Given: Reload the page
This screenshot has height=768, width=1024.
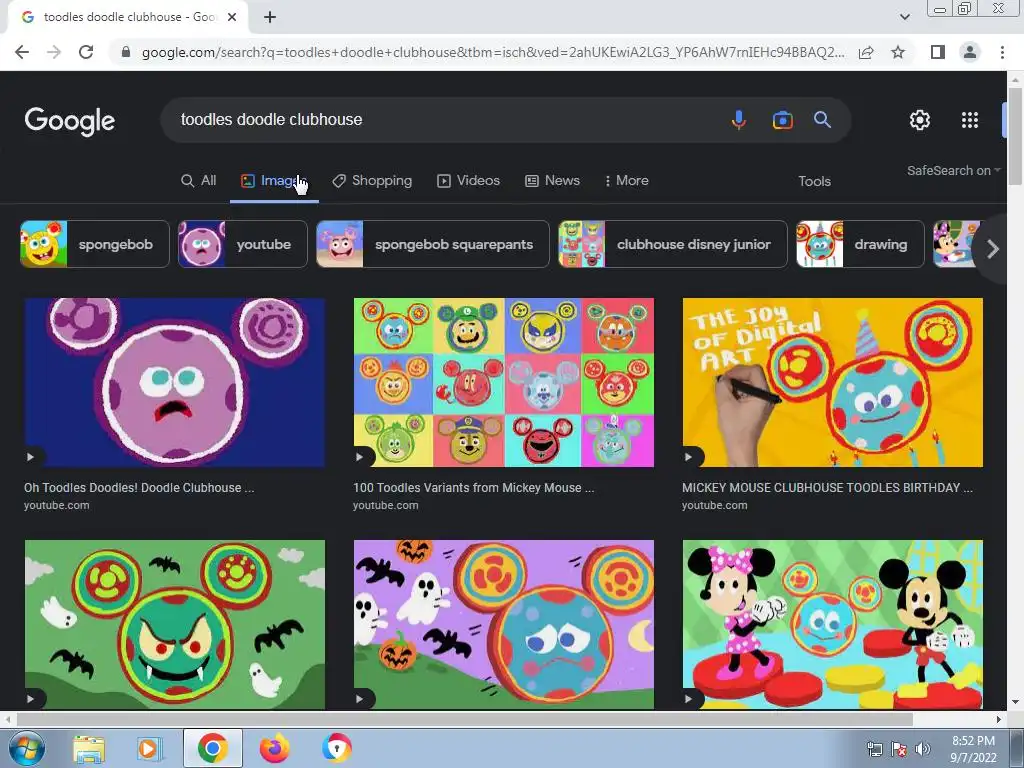Looking at the screenshot, I should [86, 52].
